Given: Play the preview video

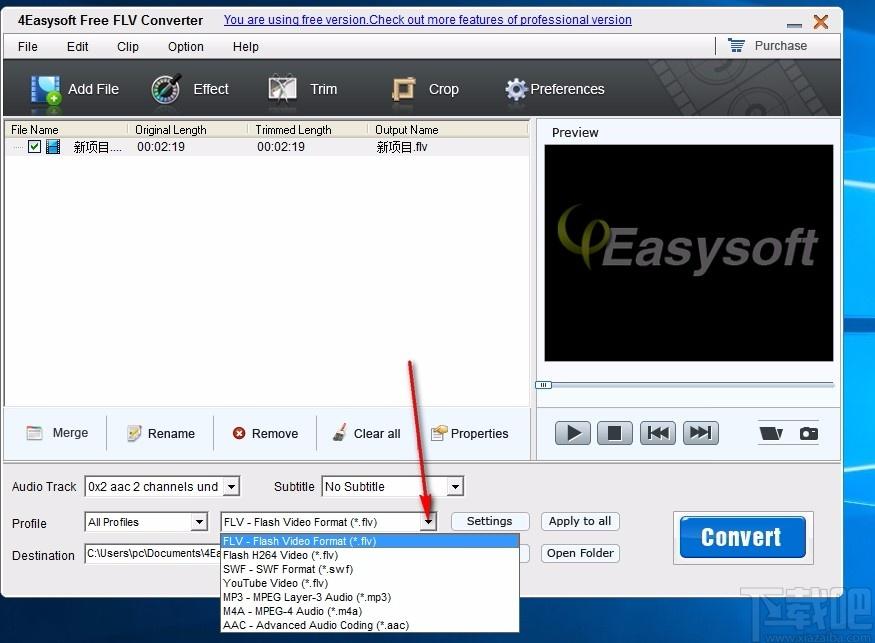Looking at the screenshot, I should (573, 433).
